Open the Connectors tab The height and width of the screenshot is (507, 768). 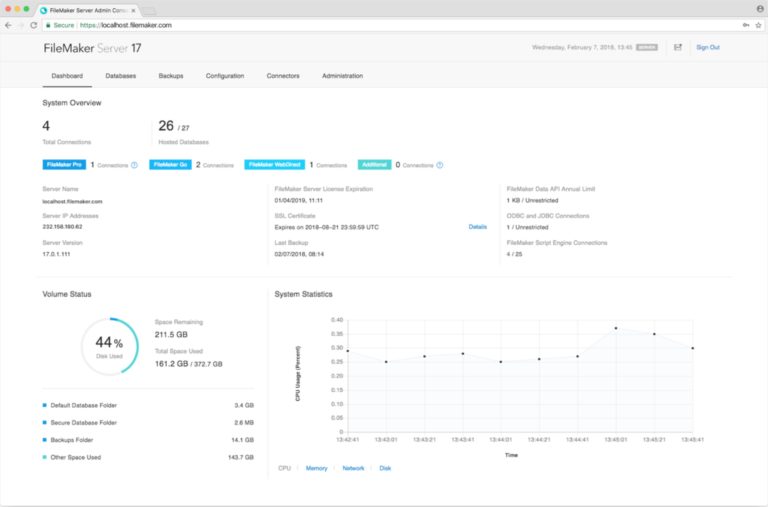point(283,76)
